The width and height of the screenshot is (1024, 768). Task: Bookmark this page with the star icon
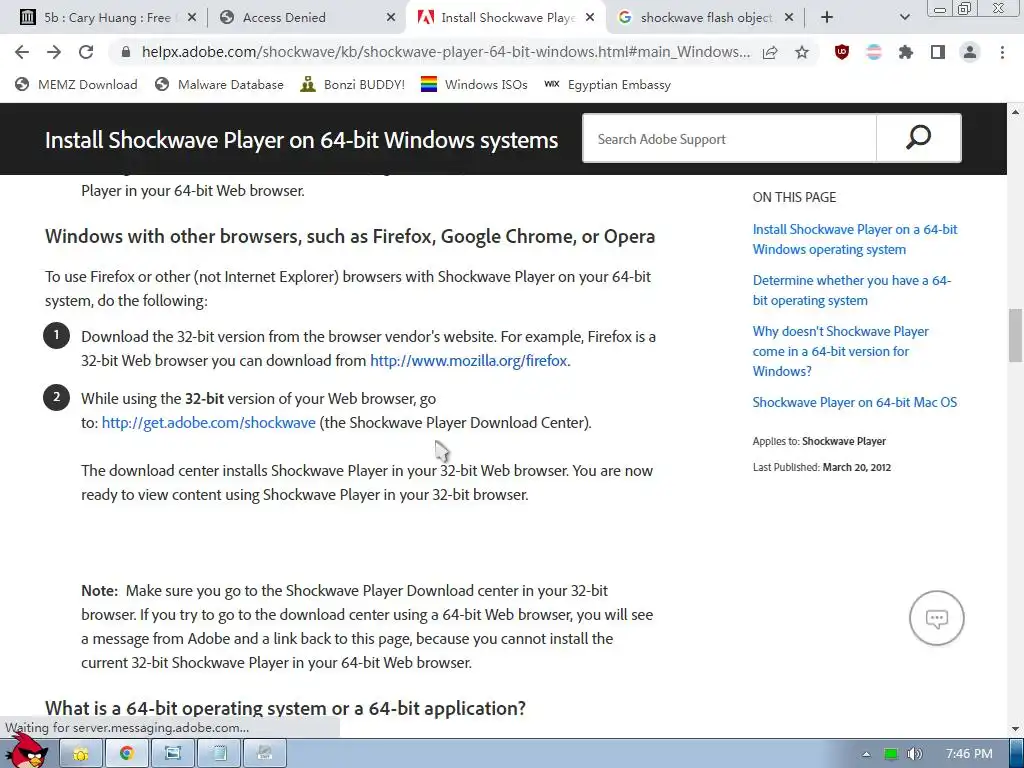point(802,52)
